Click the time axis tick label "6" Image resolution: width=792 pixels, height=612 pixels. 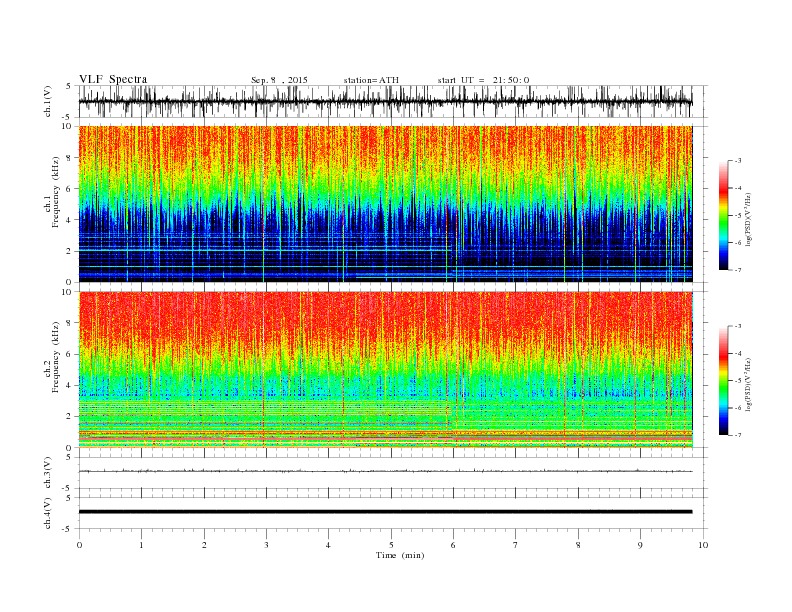tap(453, 545)
